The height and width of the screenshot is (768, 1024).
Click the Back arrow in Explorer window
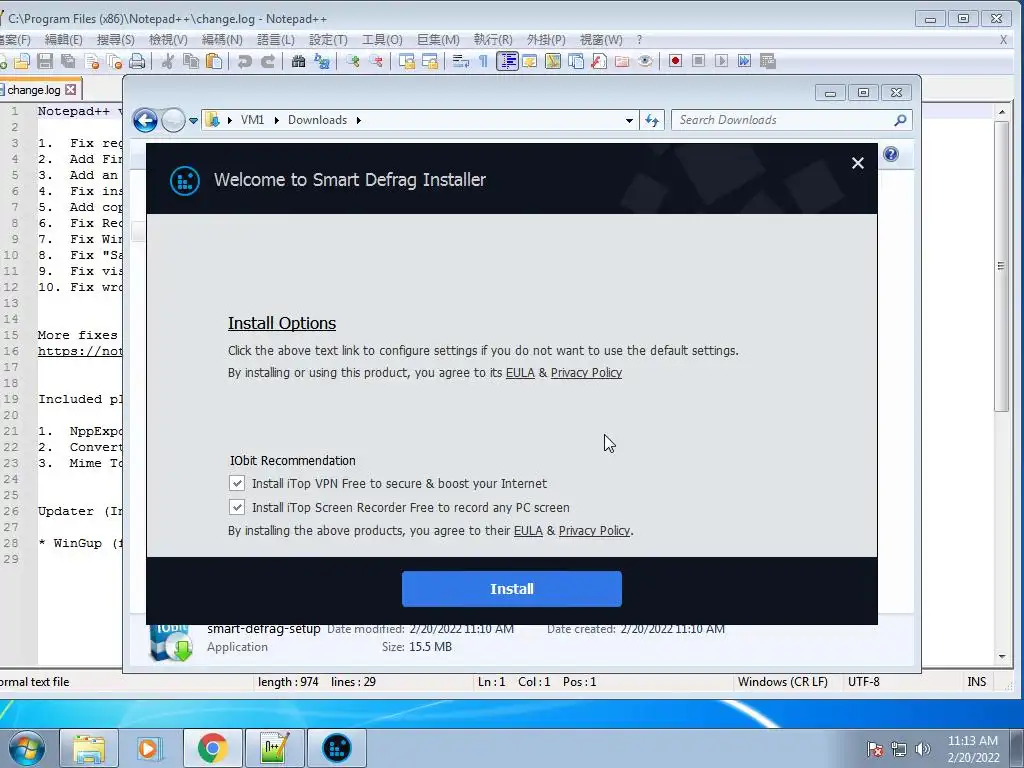(145, 120)
